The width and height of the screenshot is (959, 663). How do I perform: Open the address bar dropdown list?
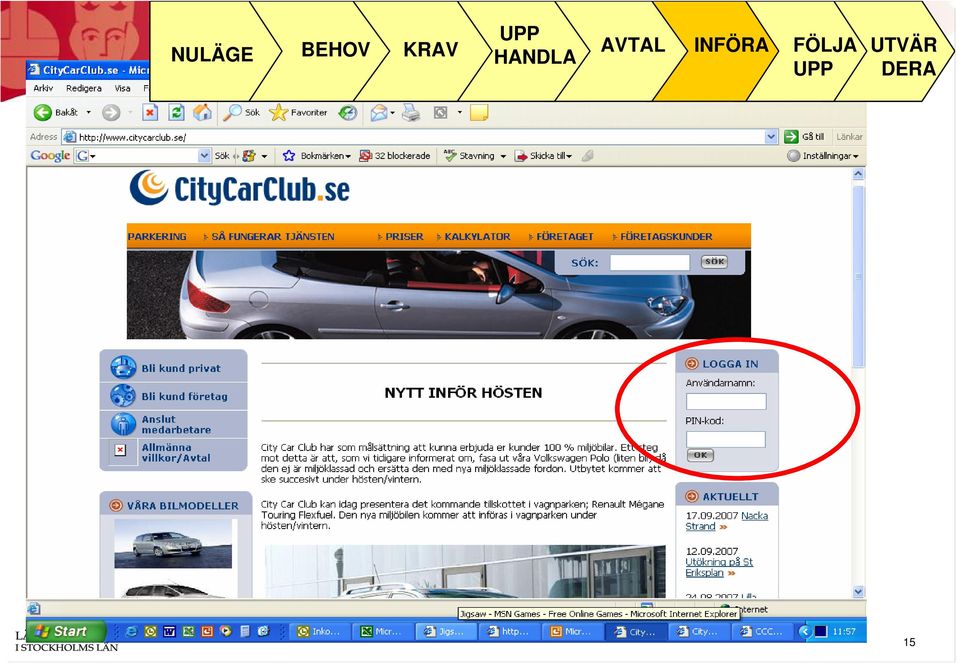click(x=771, y=137)
